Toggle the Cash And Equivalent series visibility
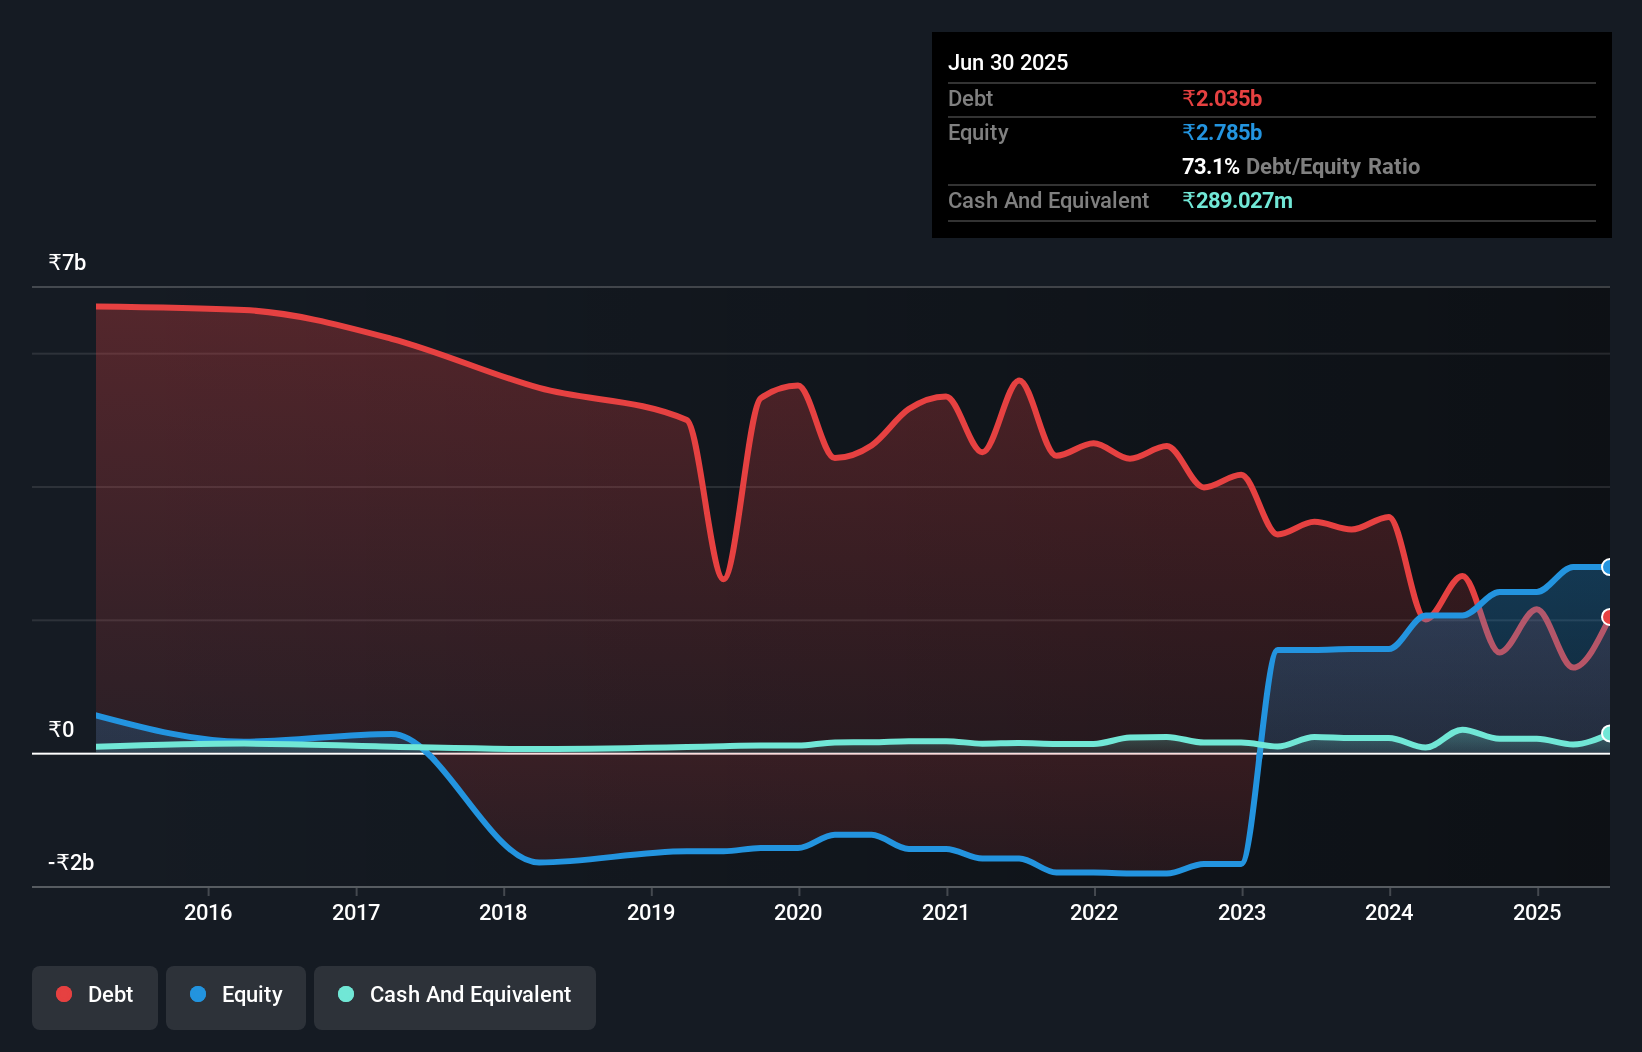 point(455,994)
